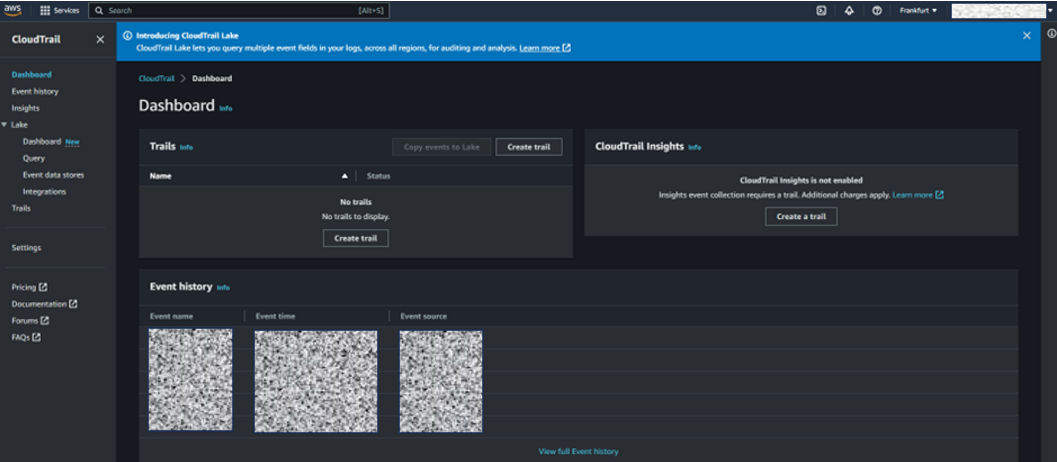Open Learn more link in the banner

(545, 49)
